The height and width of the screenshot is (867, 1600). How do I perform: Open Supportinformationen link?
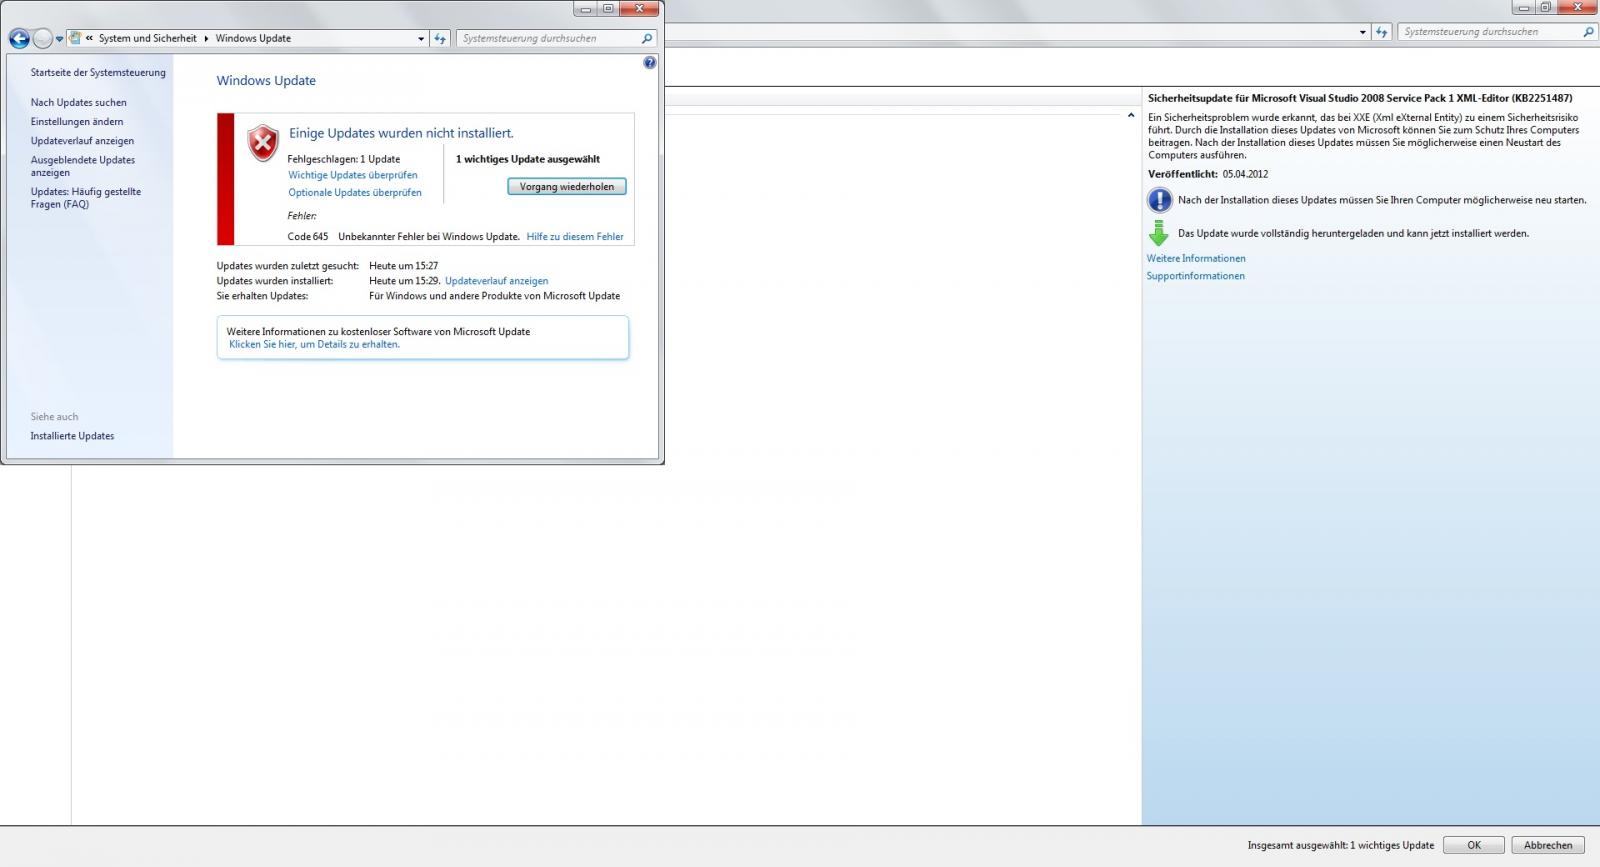coord(1195,276)
